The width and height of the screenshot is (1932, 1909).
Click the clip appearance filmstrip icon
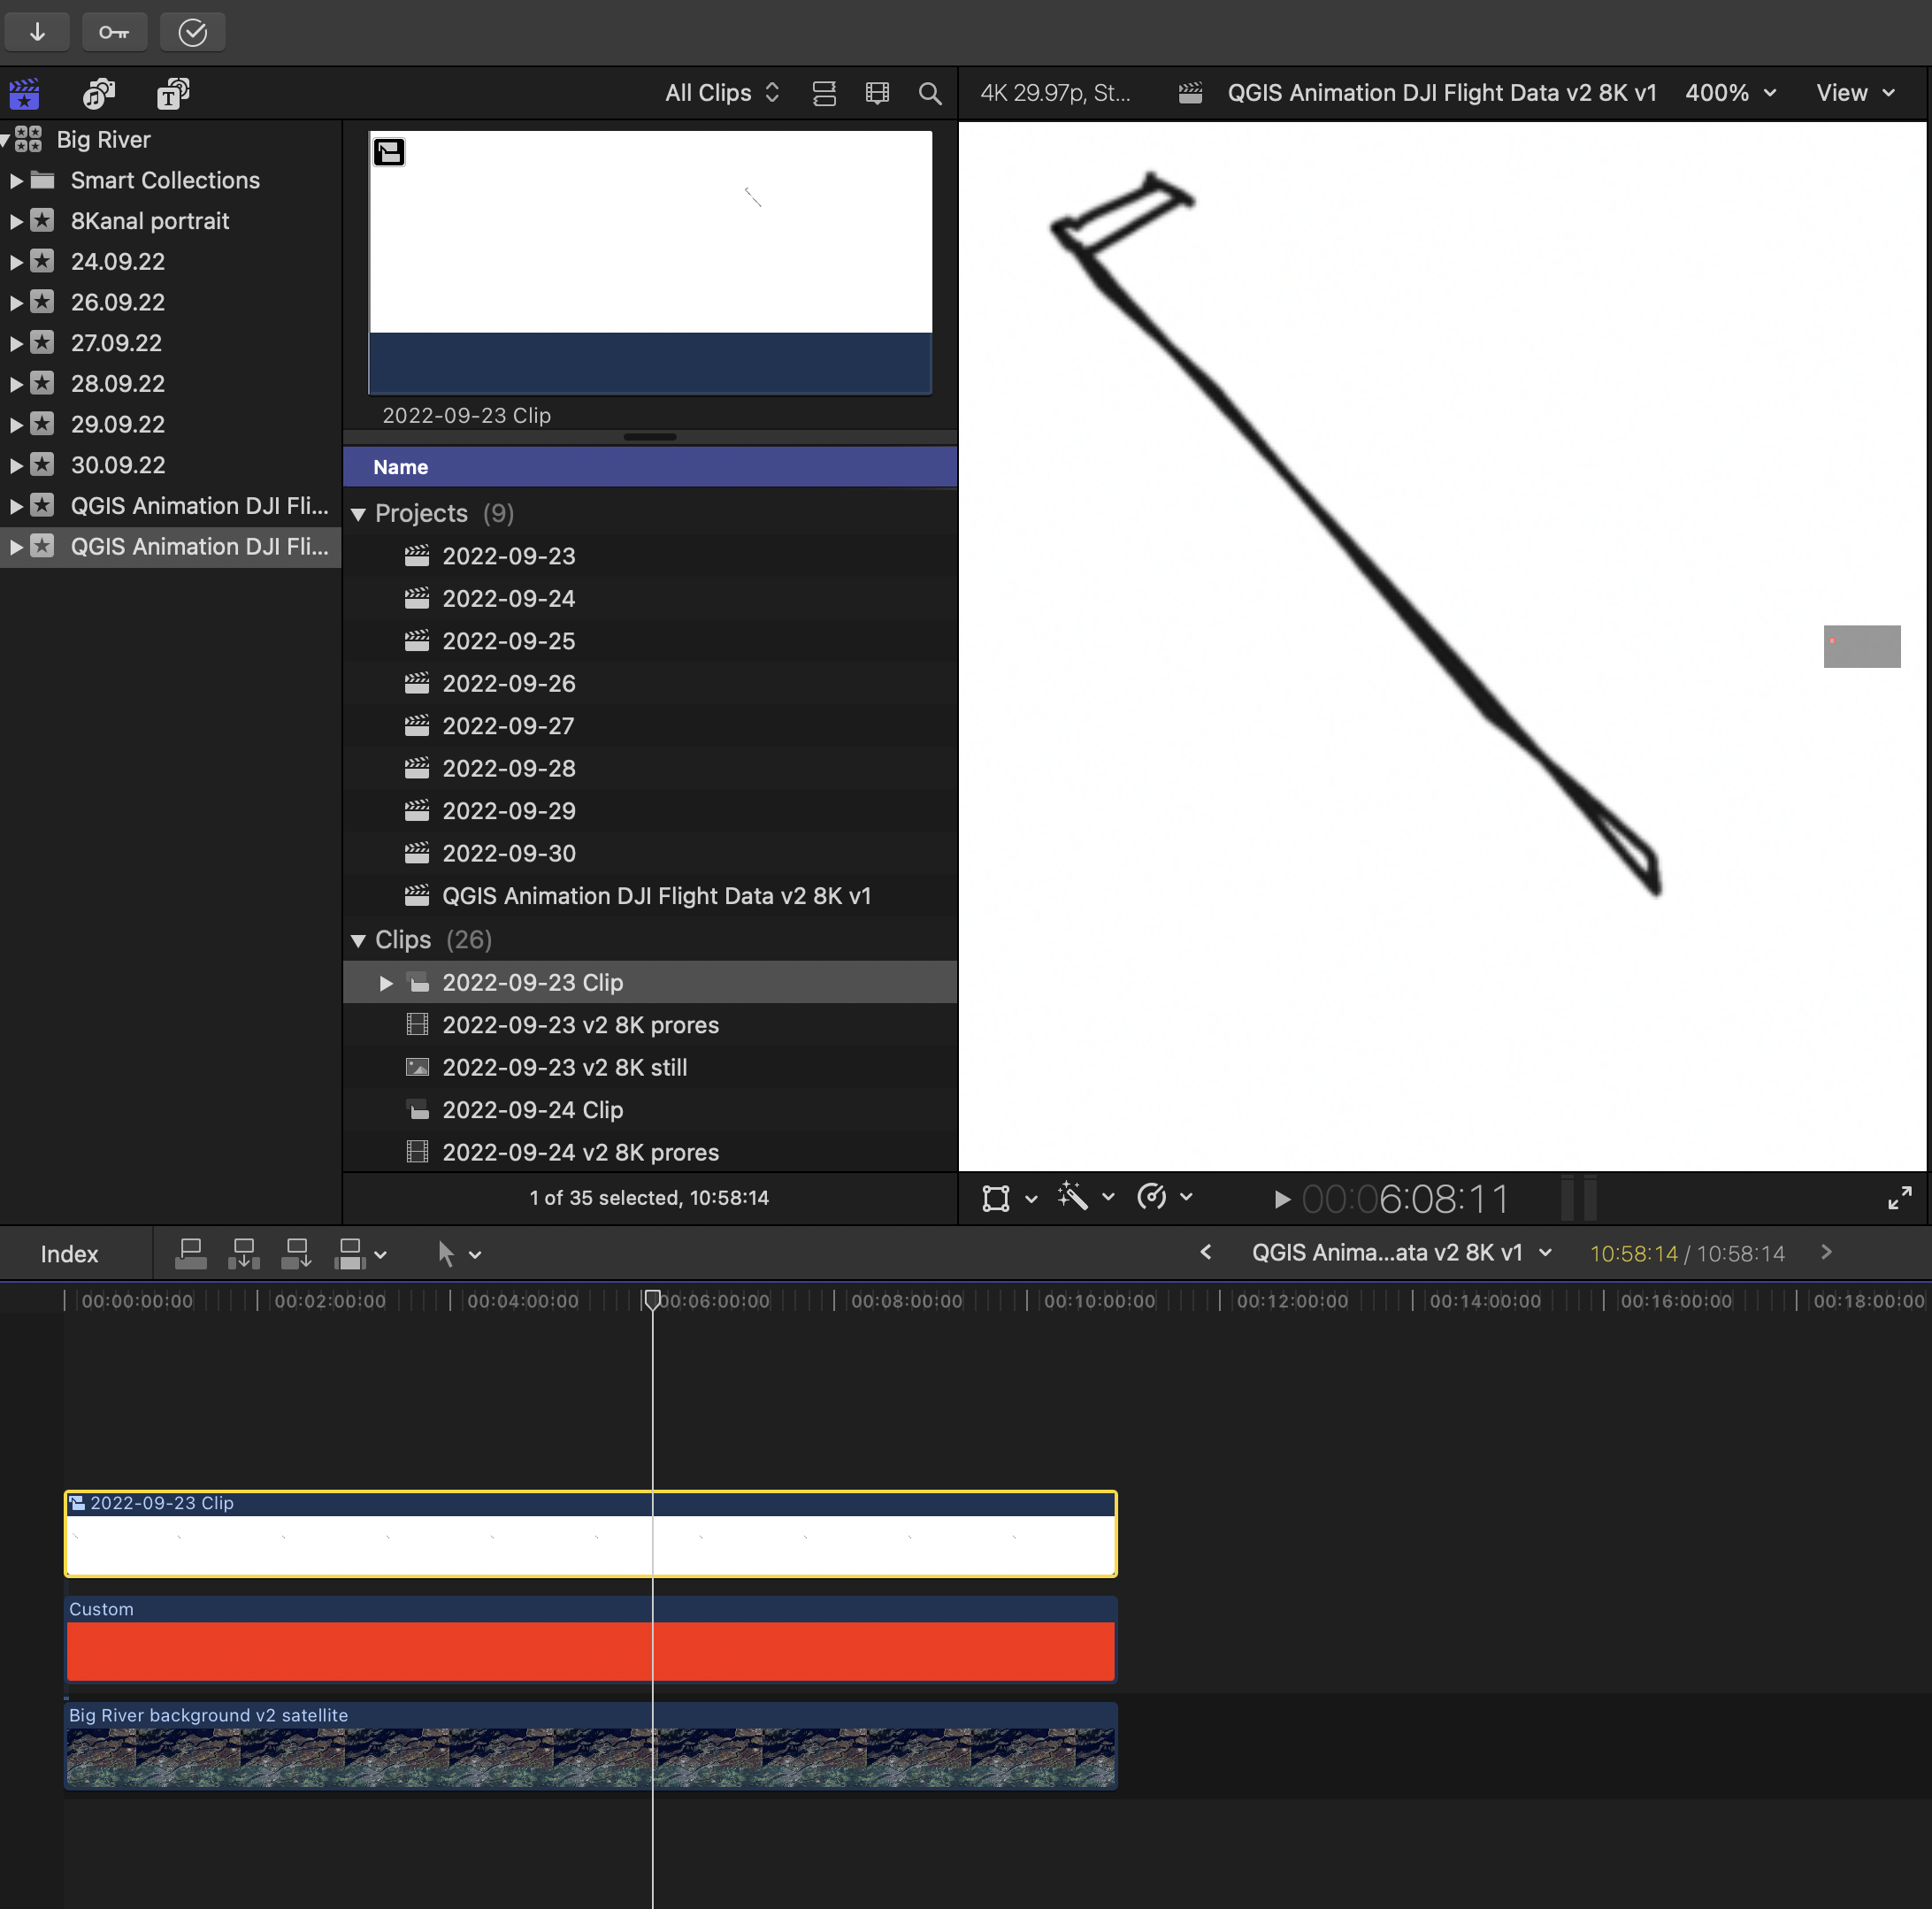[877, 94]
